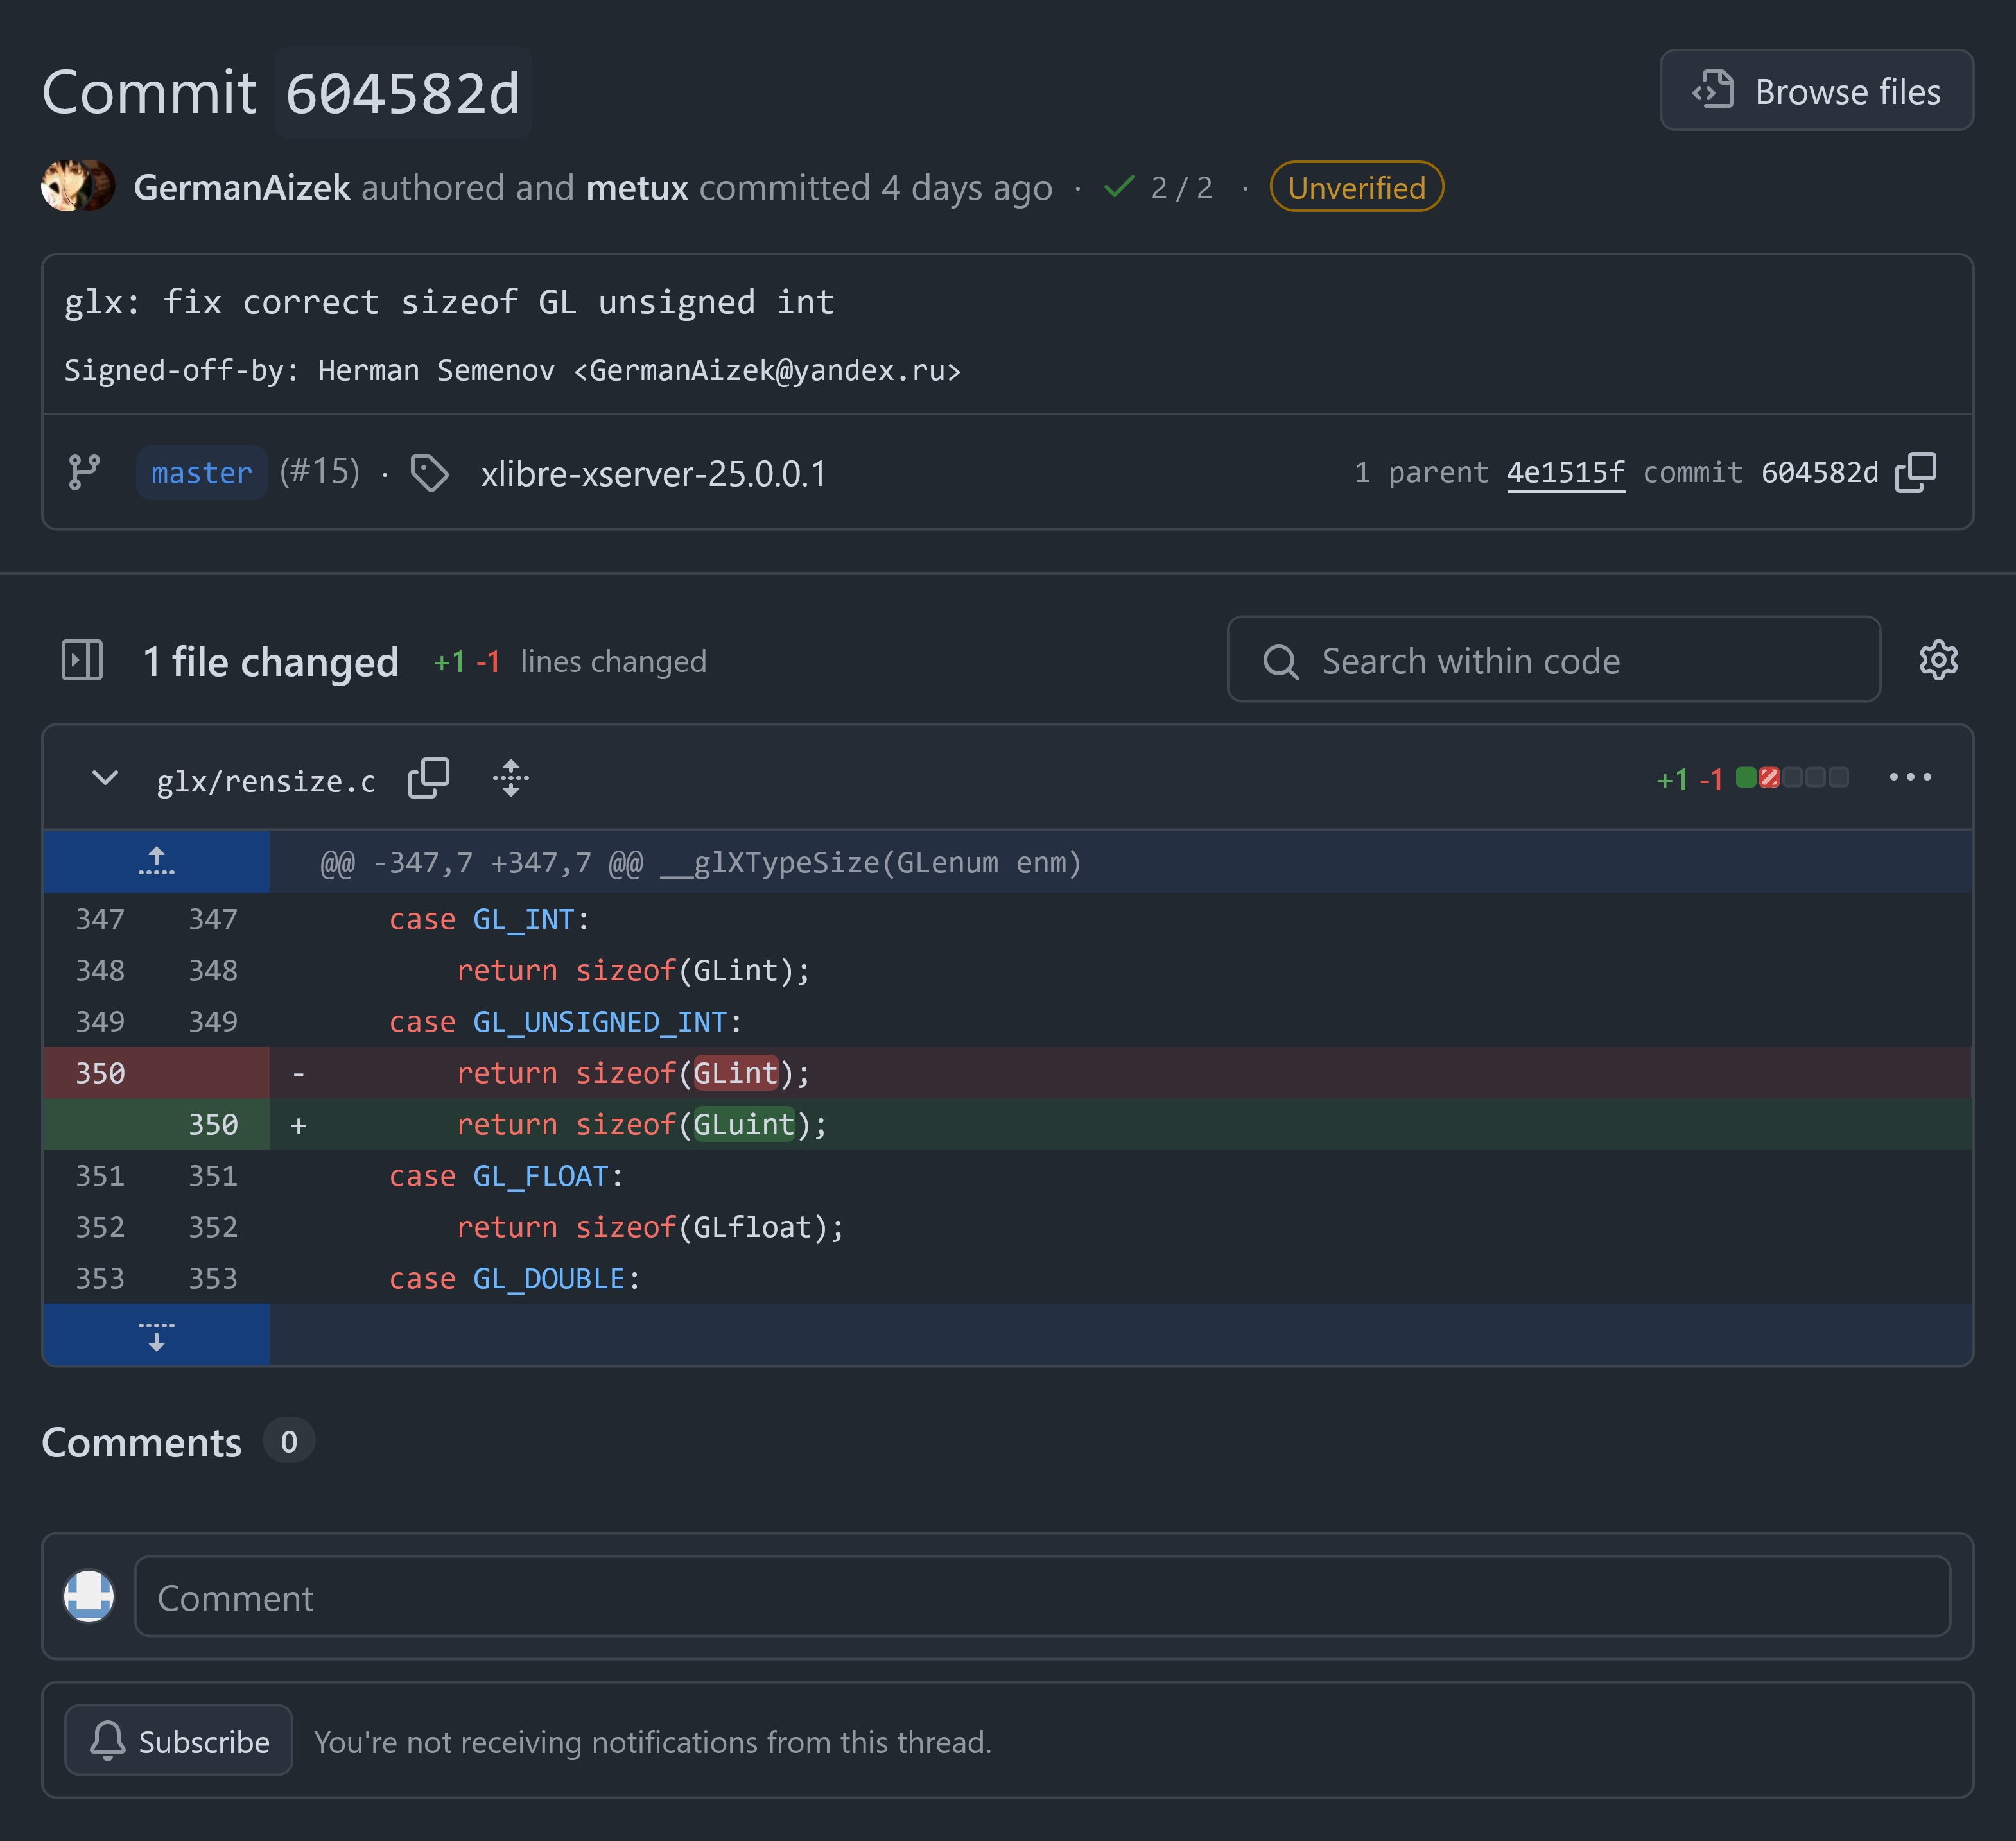This screenshot has height=1841, width=2016.
Task: Select added line 350 number
Action: click(213, 1124)
